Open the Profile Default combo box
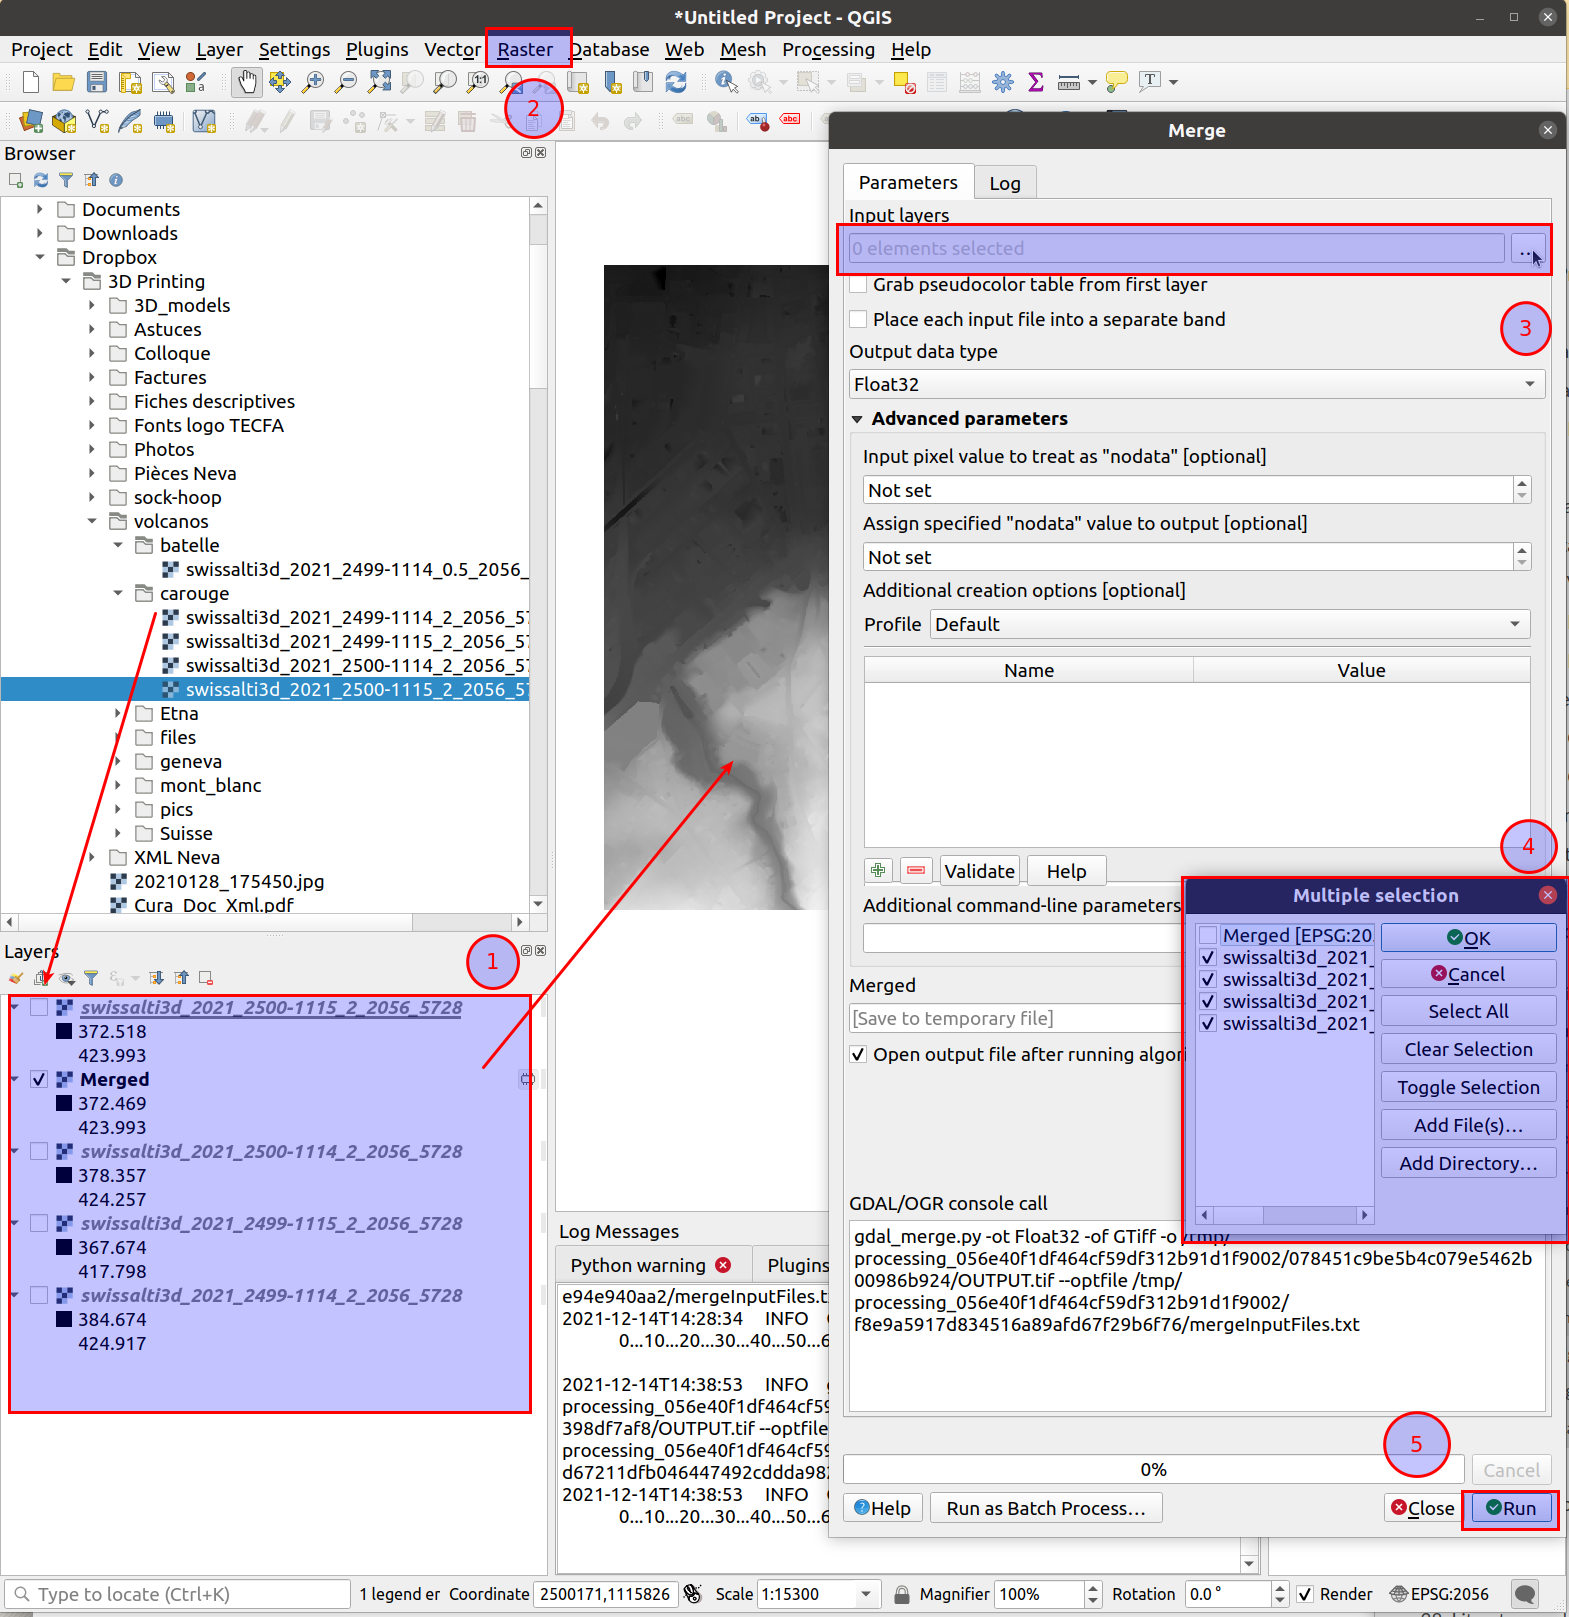The image size is (1569, 1617). click(x=1229, y=625)
